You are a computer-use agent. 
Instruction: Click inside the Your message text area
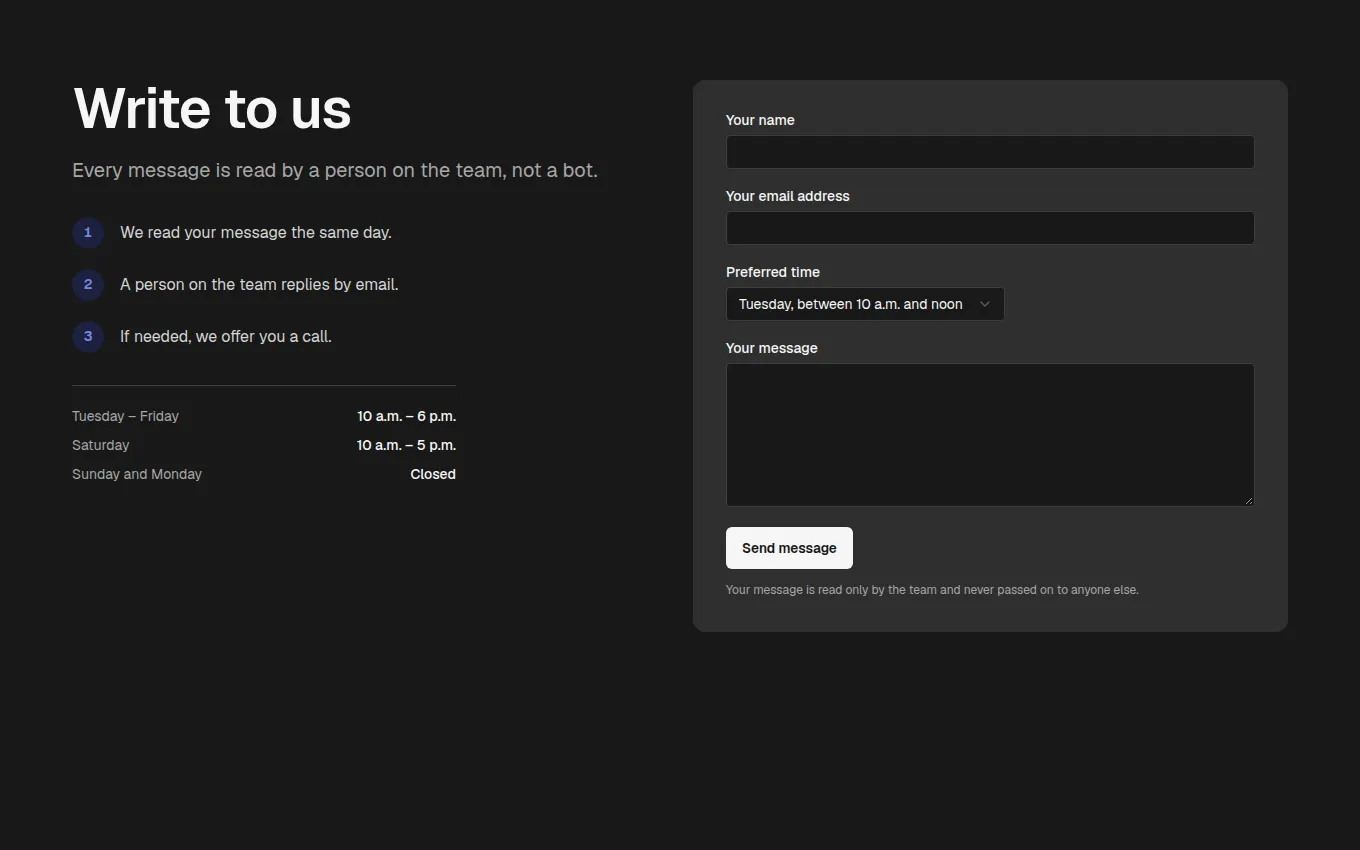(x=990, y=435)
